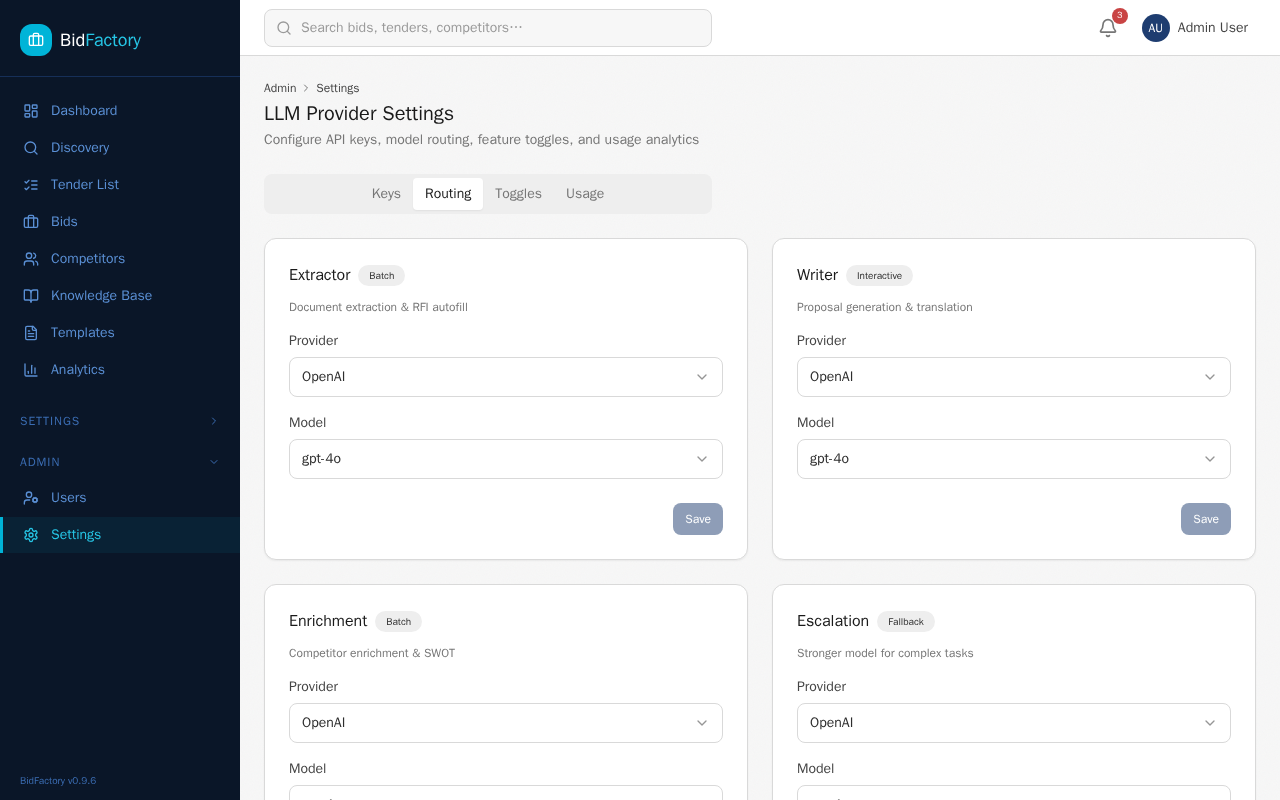Image resolution: width=1280 pixels, height=800 pixels.
Task: Open Tender List page
Action: click(120, 185)
